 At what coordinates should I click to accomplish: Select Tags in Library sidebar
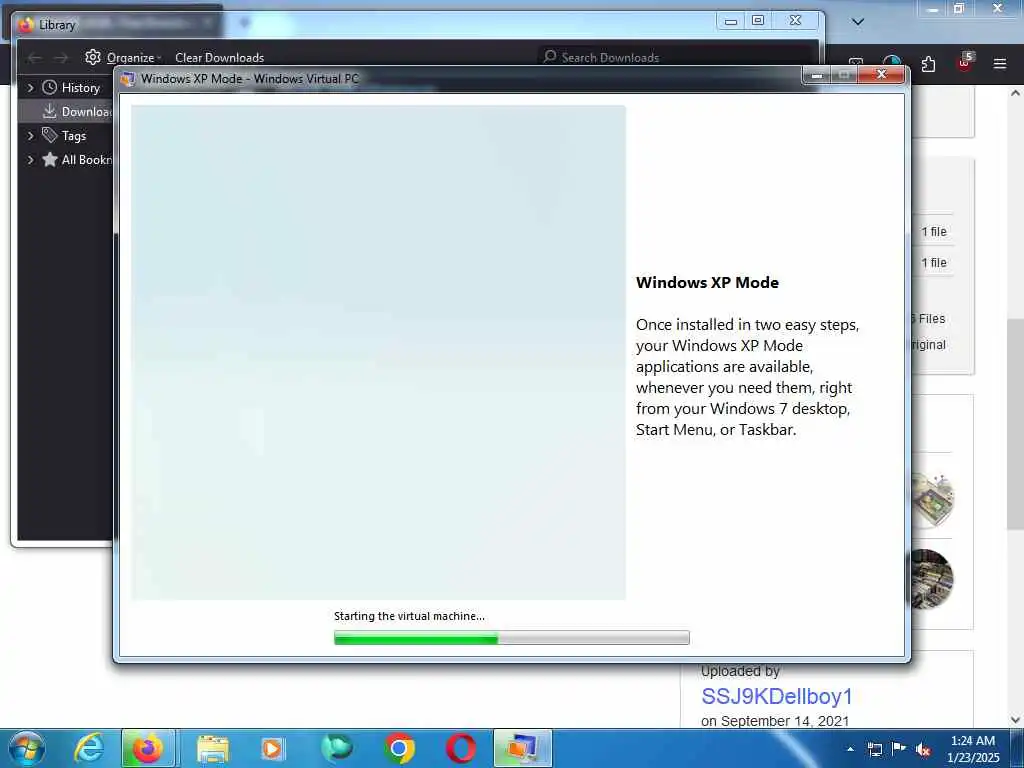point(64,135)
